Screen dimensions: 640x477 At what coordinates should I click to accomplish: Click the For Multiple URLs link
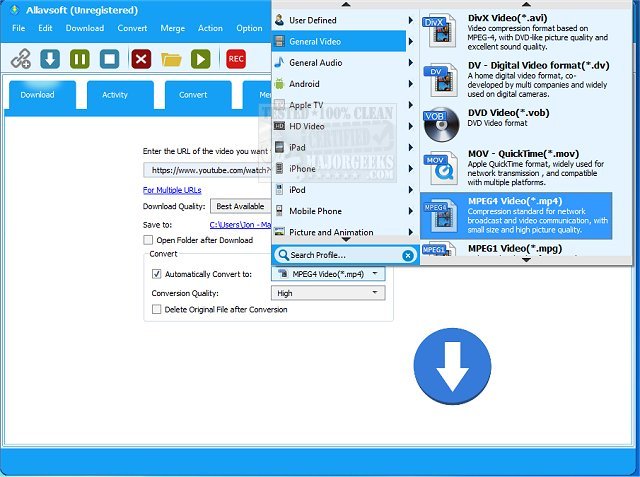pos(172,190)
